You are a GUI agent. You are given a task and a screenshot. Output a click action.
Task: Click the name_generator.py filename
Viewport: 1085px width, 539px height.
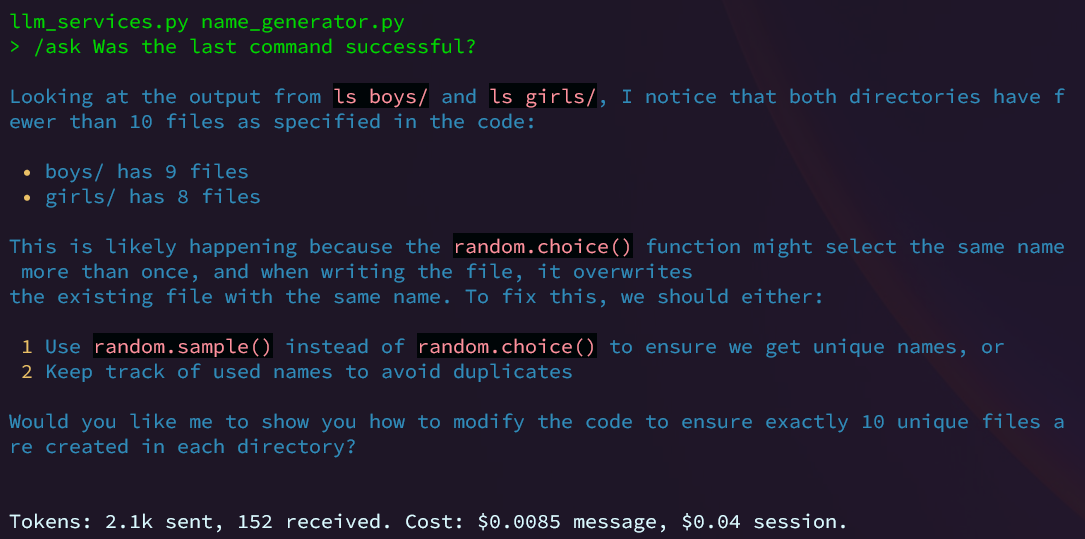(302, 22)
